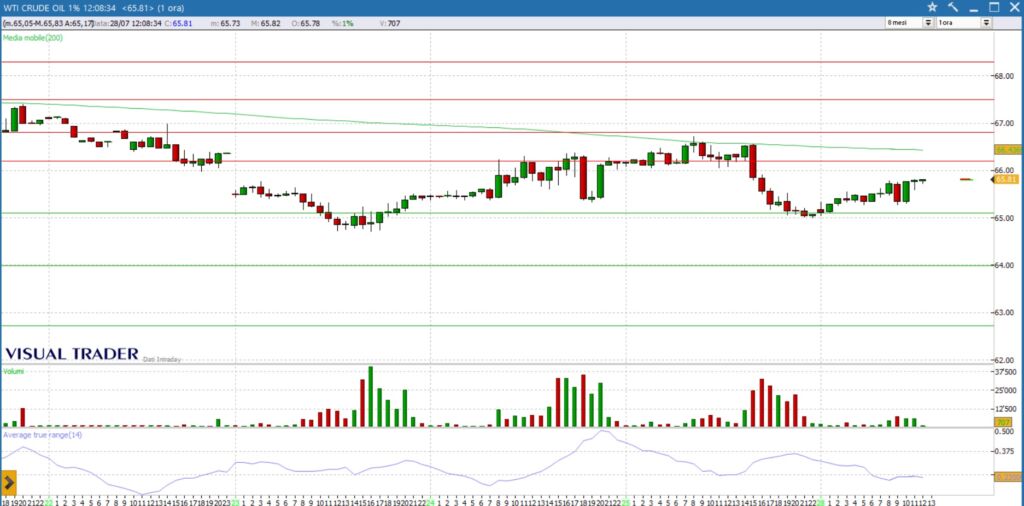The height and width of the screenshot is (506, 1024).
Task: Open the '8 mesi' period dropdown
Action: (x=927, y=23)
